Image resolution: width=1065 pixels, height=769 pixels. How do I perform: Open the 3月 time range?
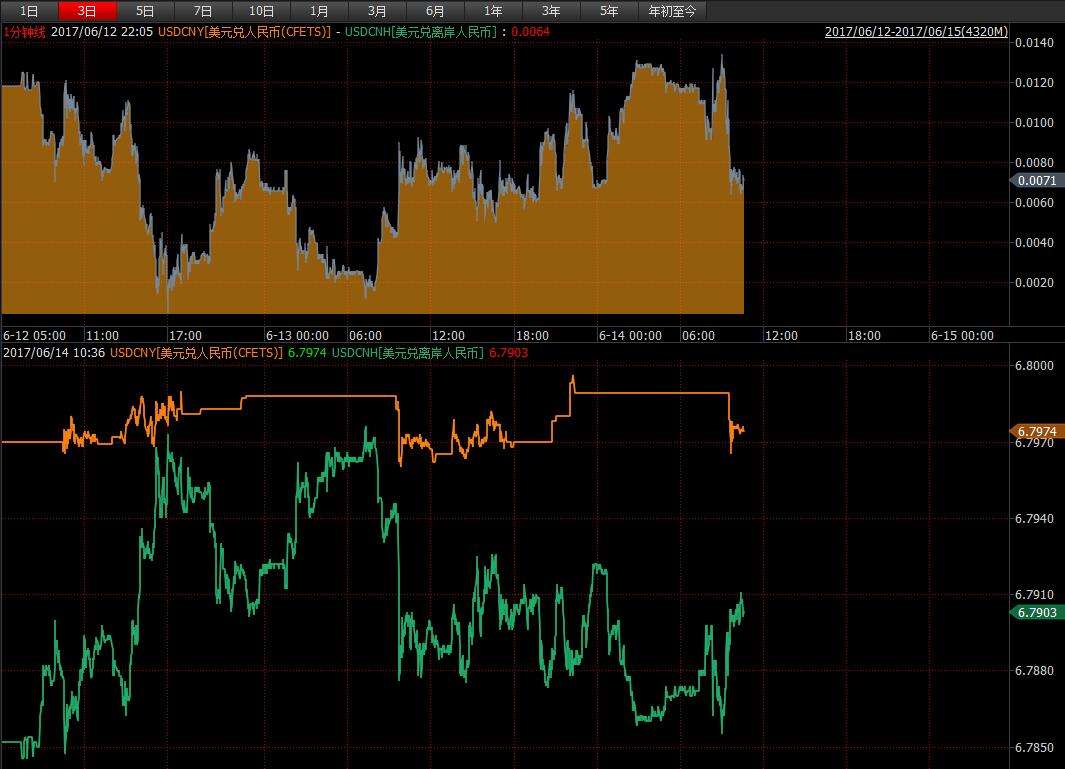tap(377, 11)
